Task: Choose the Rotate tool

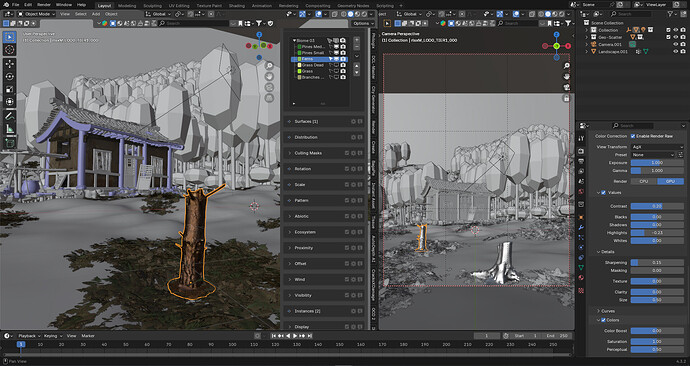Action: coord(10,77)
